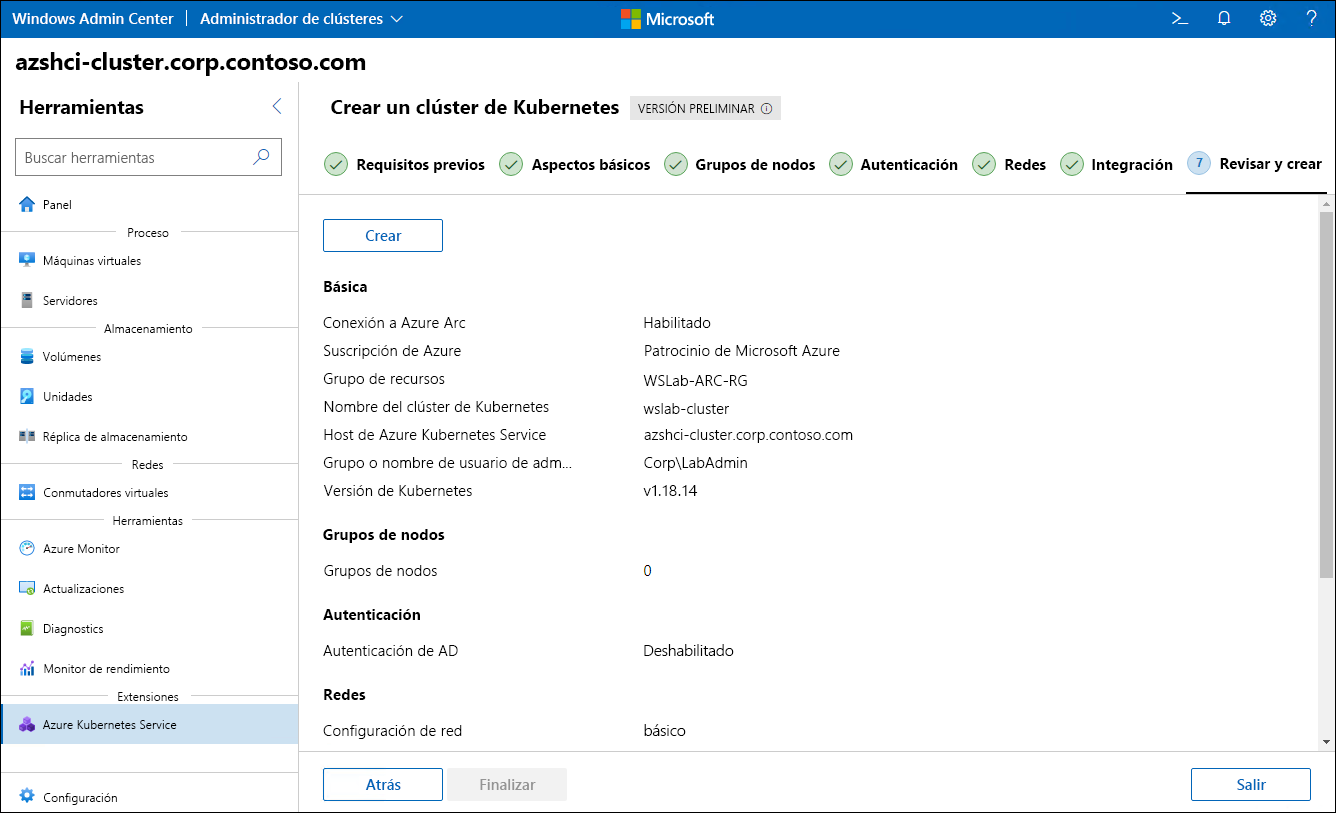The image size is (1336, 813).
Task: Click Máquinas virtuales monitor icon
Action: pyautogui.click(x=27, y=261)
